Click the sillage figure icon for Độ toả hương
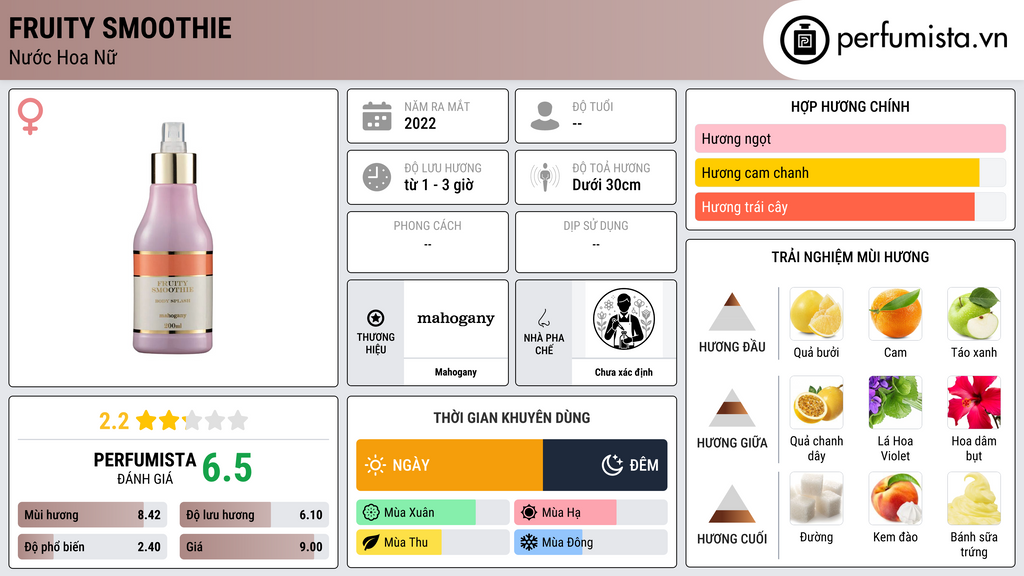1024x576 pixels. click(x=545, y=177)
